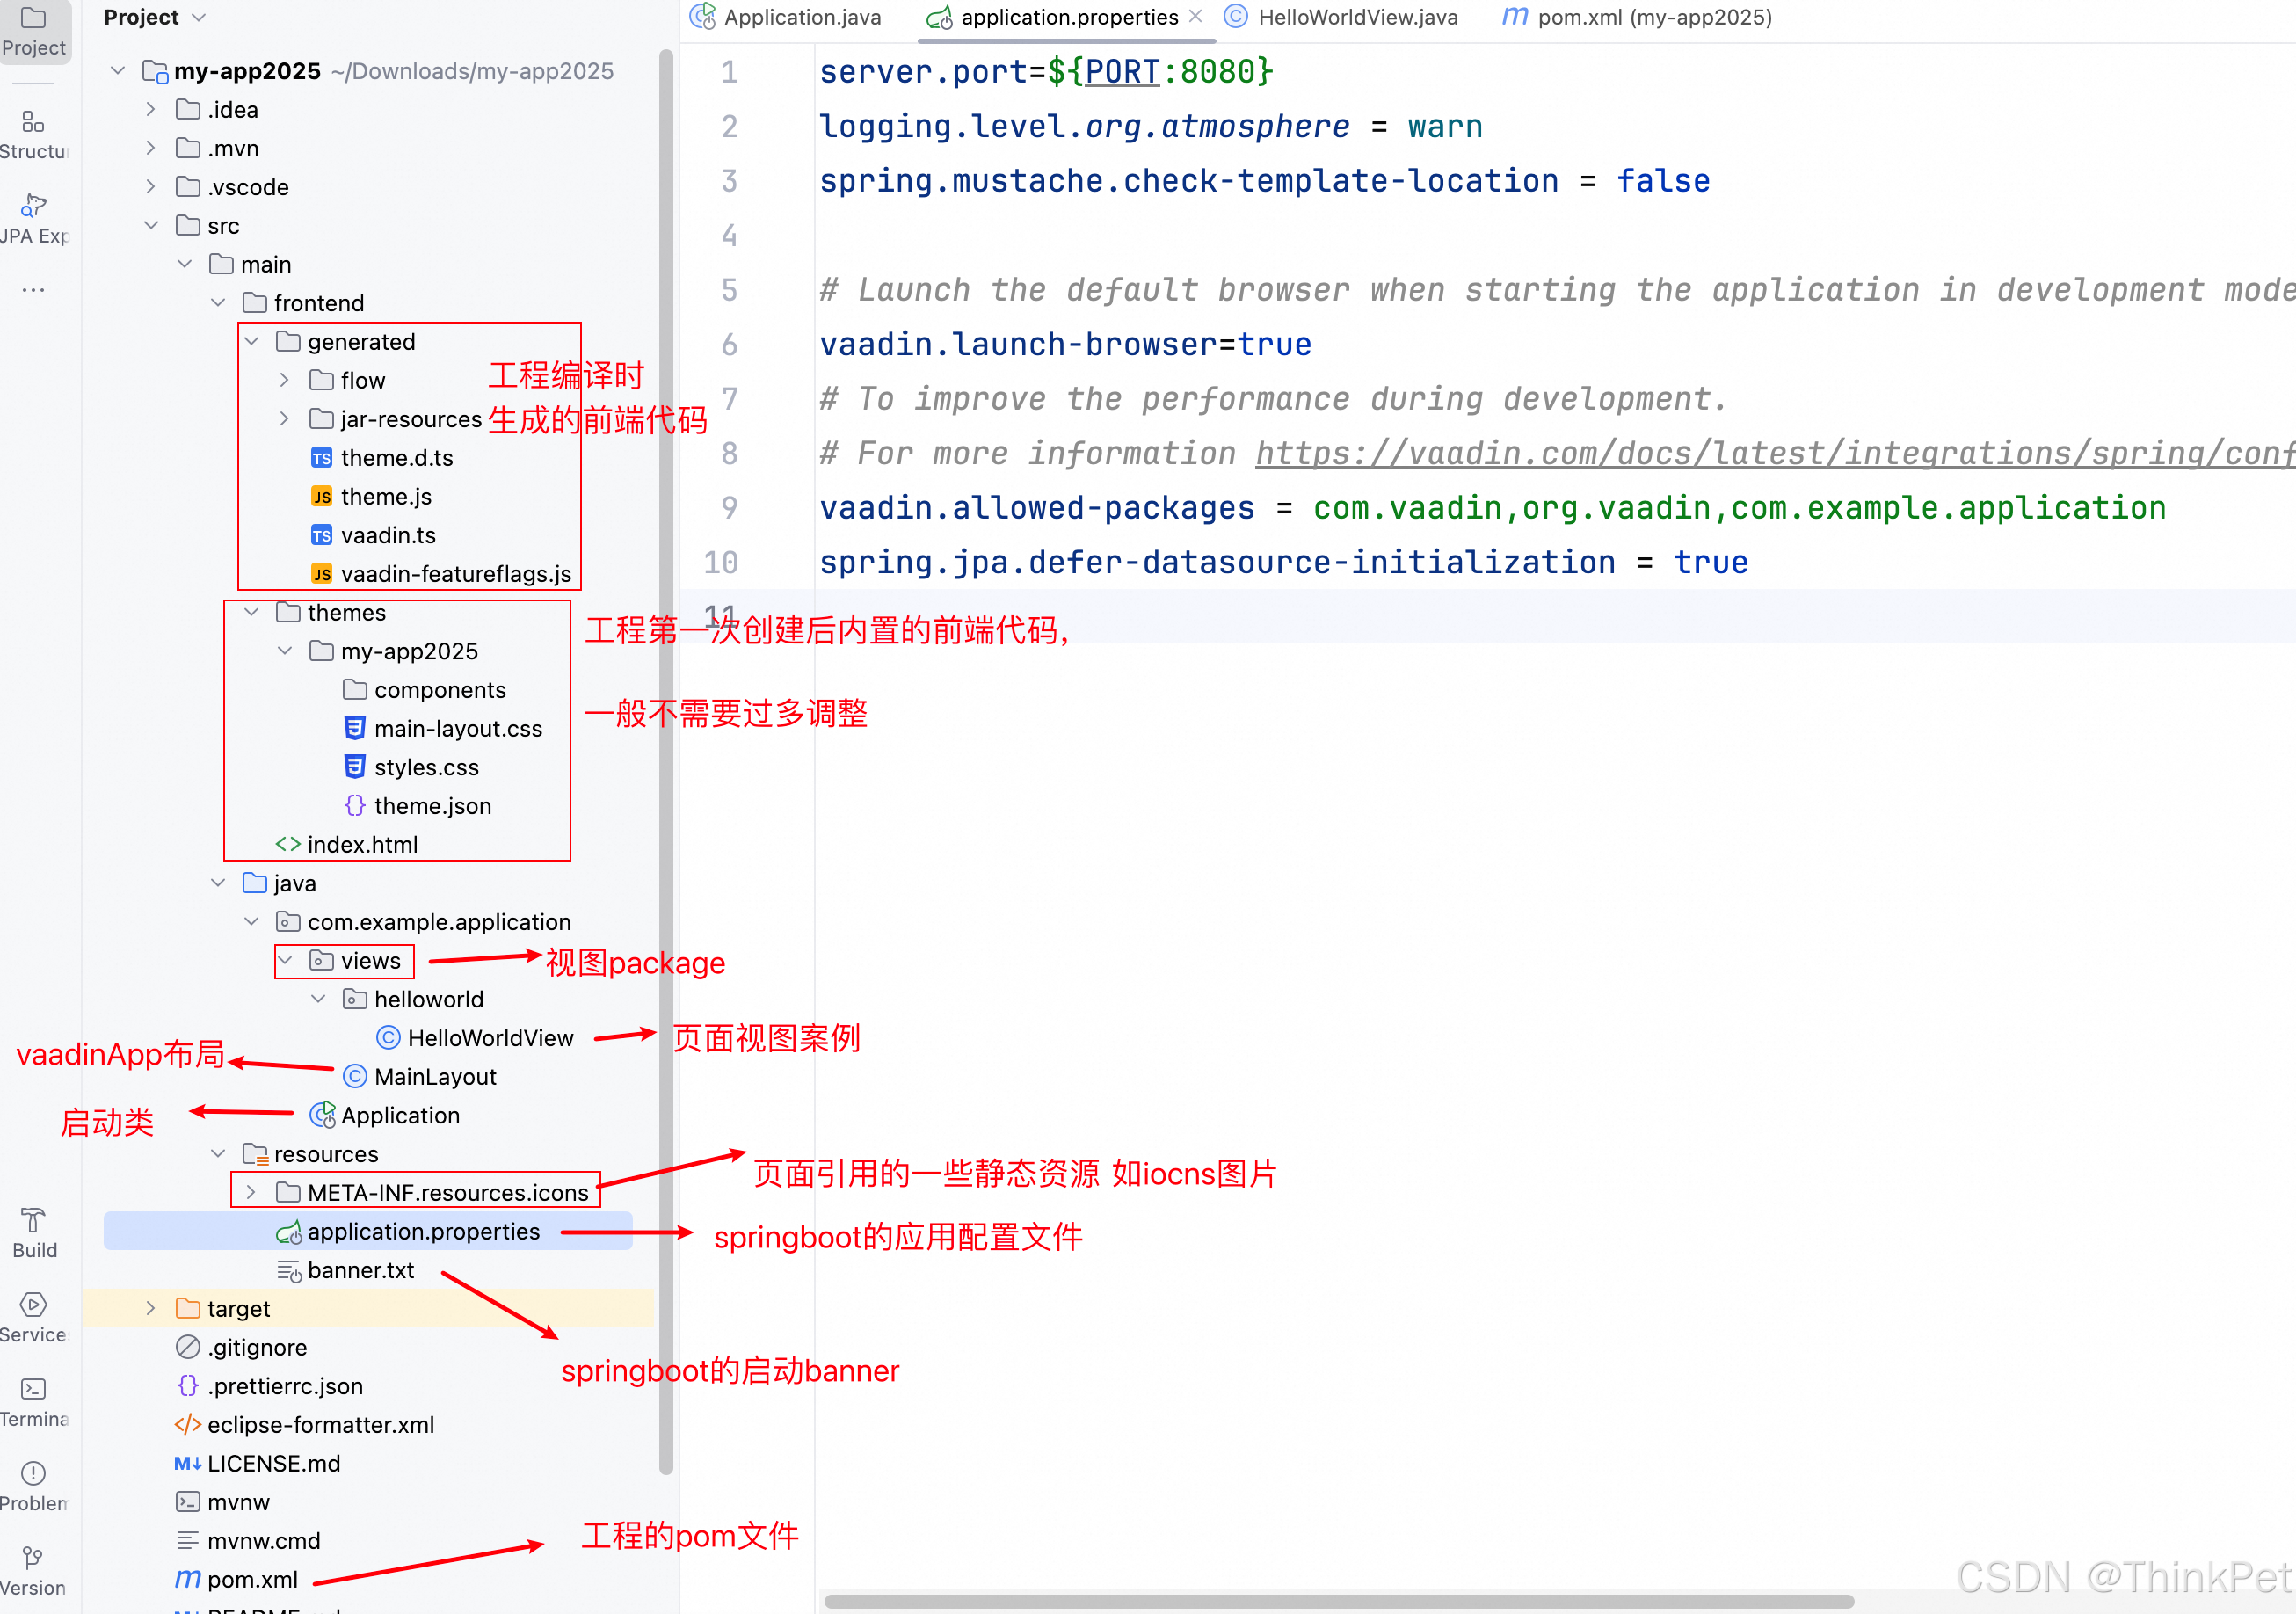
Task: Select the MainLayout class in the tree
Action: 434,1077
